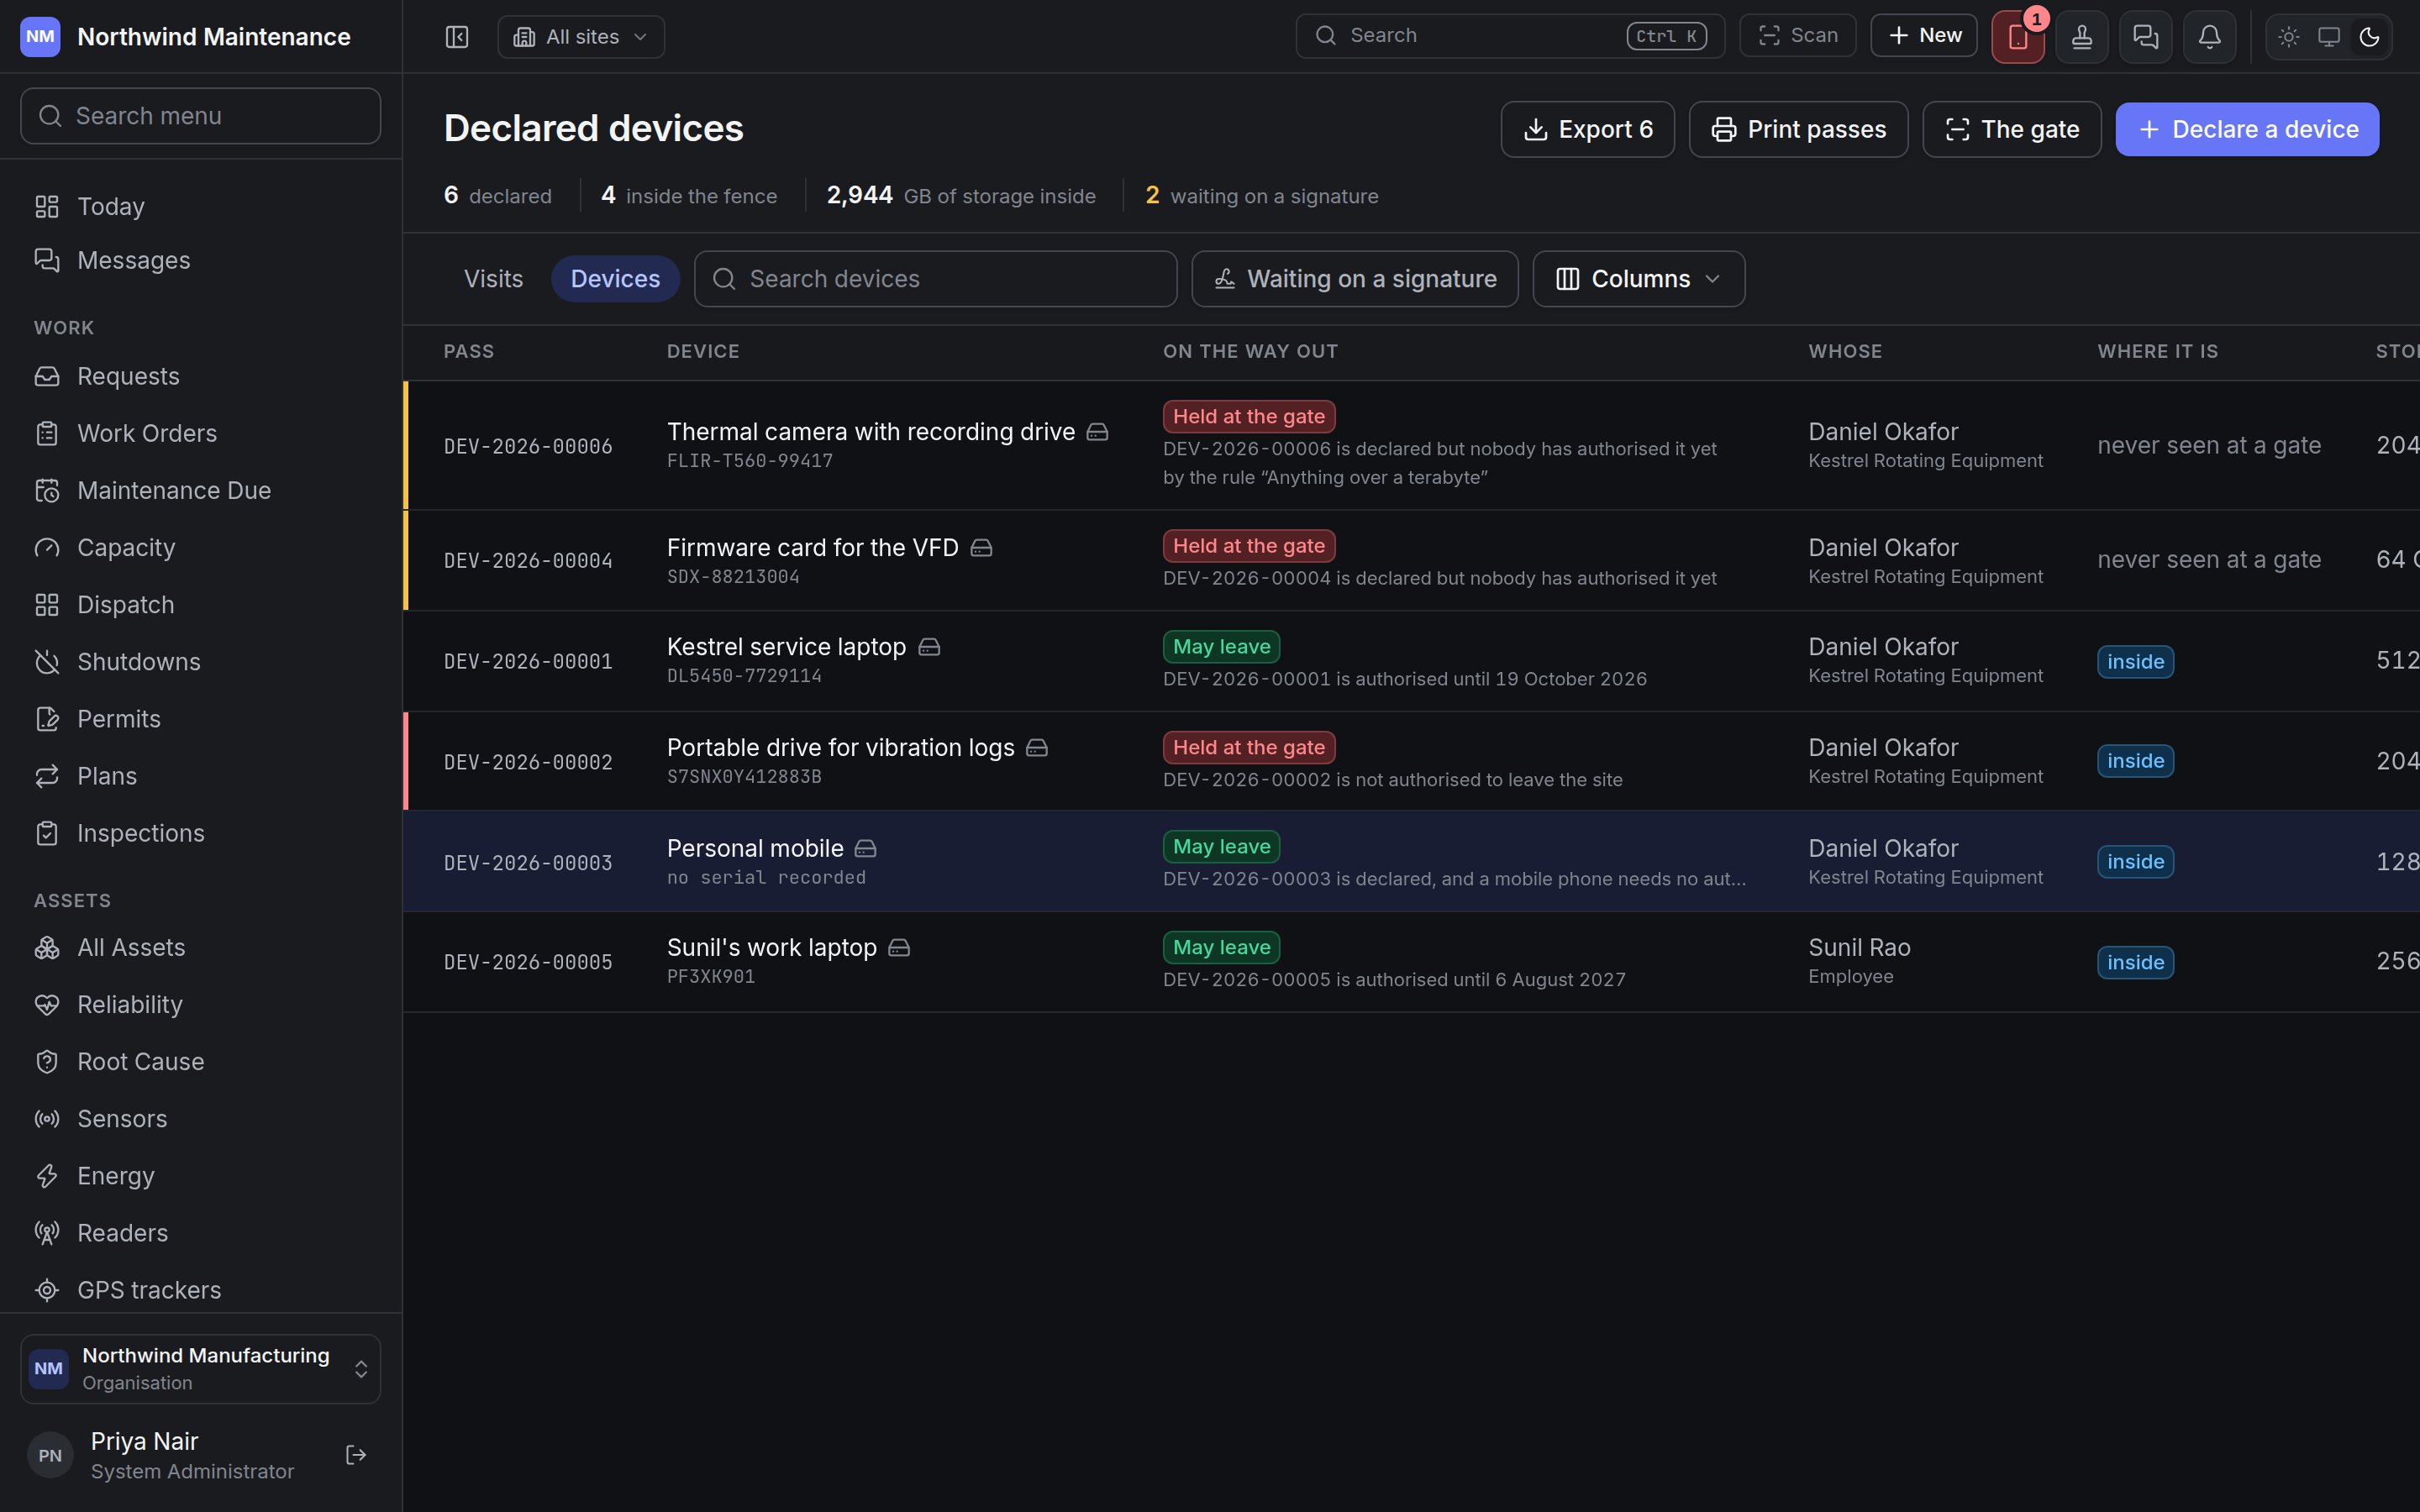This screenshot has height=1512, width=2420.
Task: Click serial FLIR-T560-99417
Action: pos(750,461)
